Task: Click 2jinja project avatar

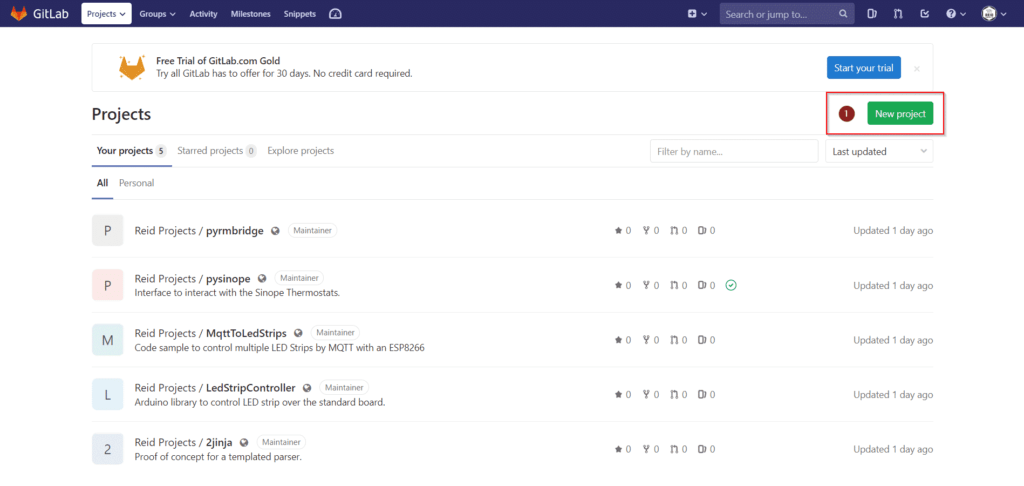Action: coord(108,449)
